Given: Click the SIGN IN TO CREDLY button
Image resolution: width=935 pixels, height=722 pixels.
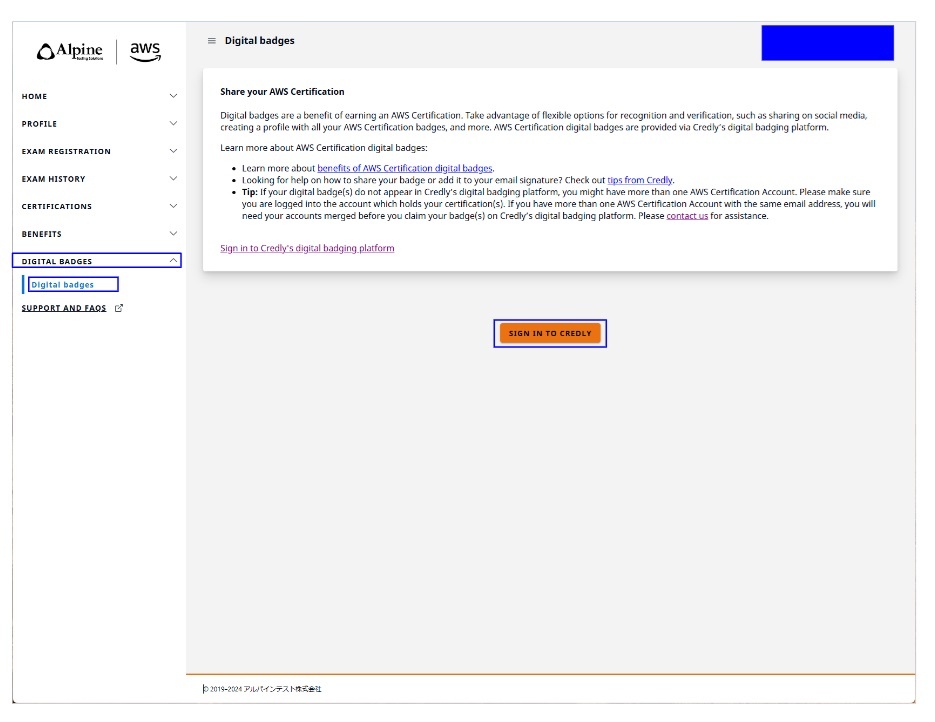Looking at the screenshot, I should 550,333.
